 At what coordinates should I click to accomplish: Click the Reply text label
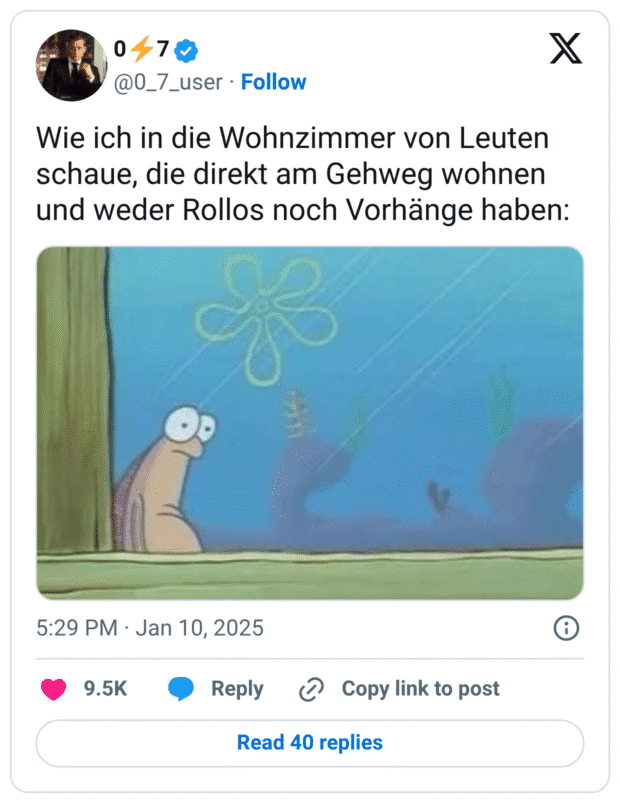tap(237, 689)
